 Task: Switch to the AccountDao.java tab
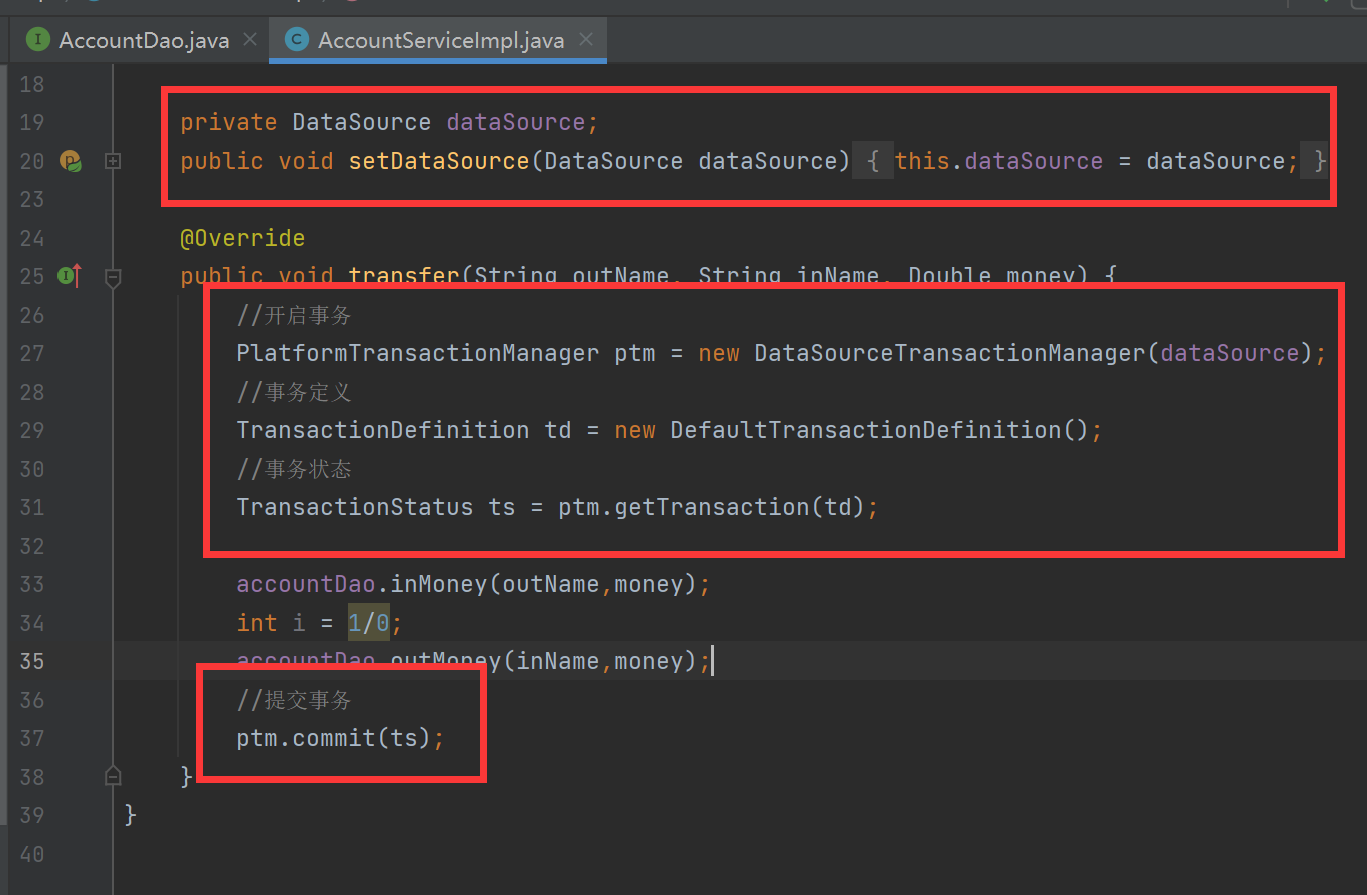pos(144,40)
